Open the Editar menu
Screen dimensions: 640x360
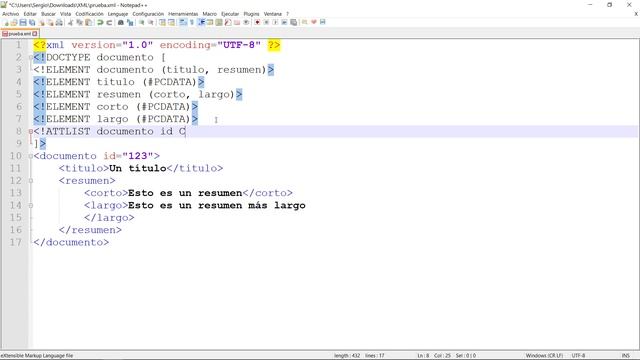[x=30, y=14]
